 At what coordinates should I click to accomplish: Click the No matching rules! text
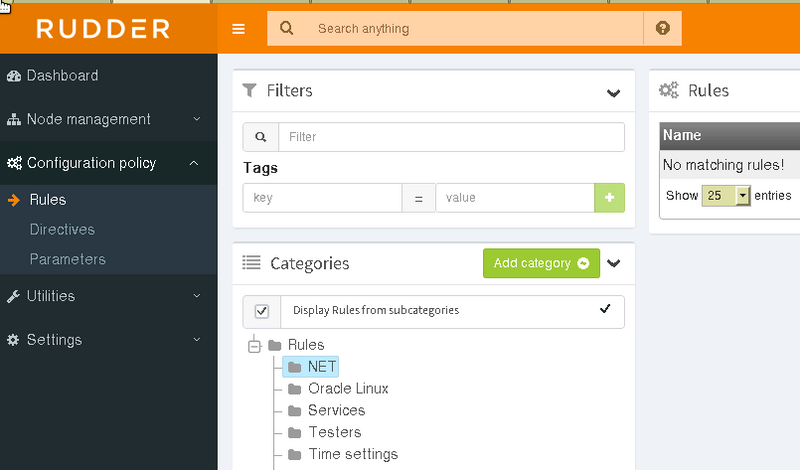[x=723, y=165]
